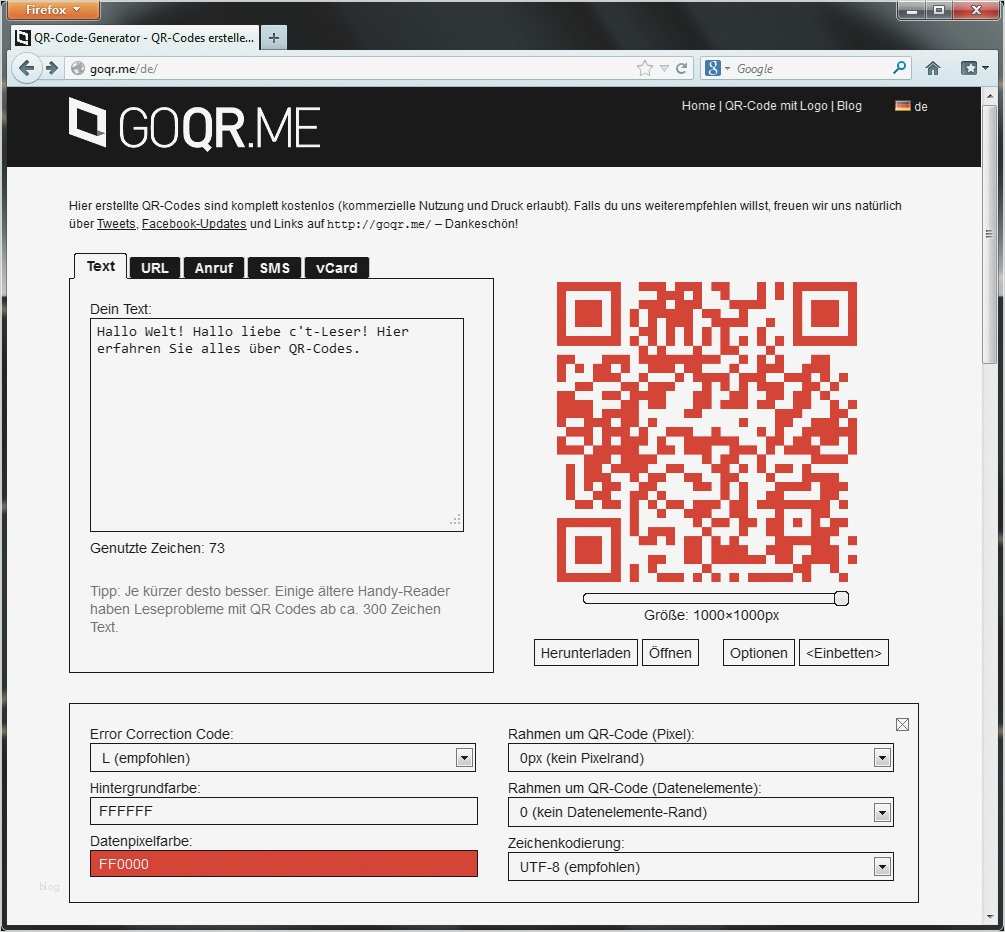Click the GOQR.ME logo

[194, 125]
